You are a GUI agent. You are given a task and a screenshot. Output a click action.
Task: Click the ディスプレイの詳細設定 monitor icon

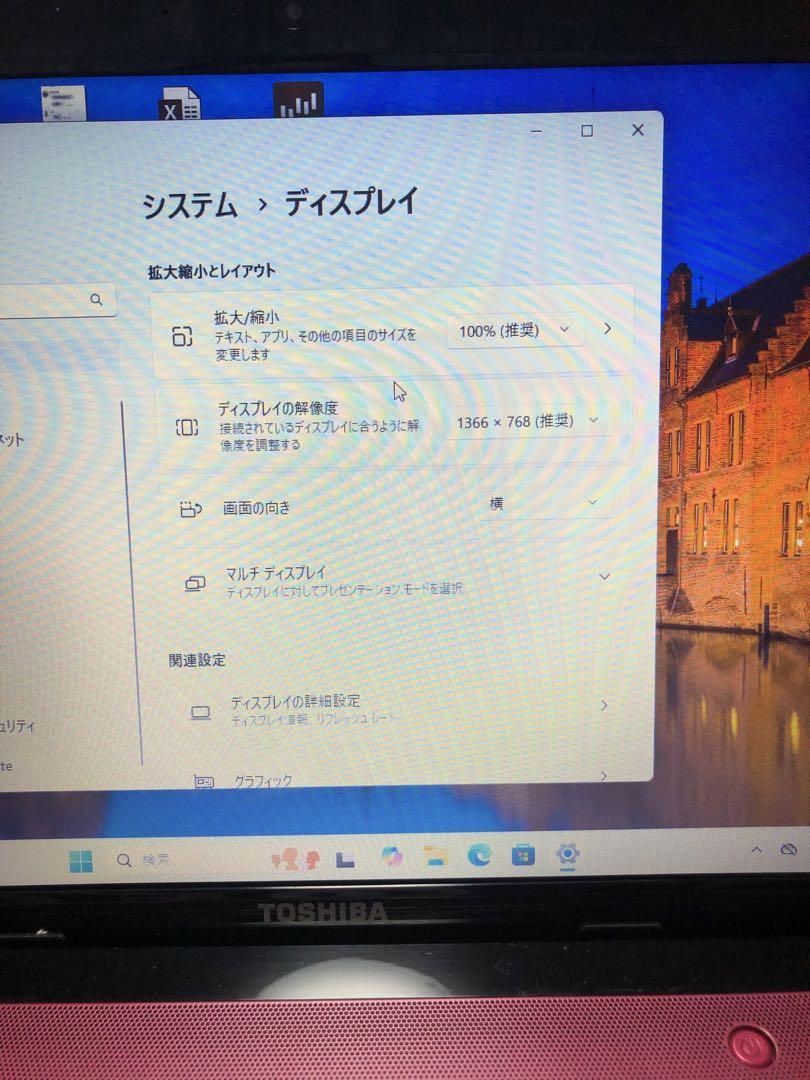(200, 713)
